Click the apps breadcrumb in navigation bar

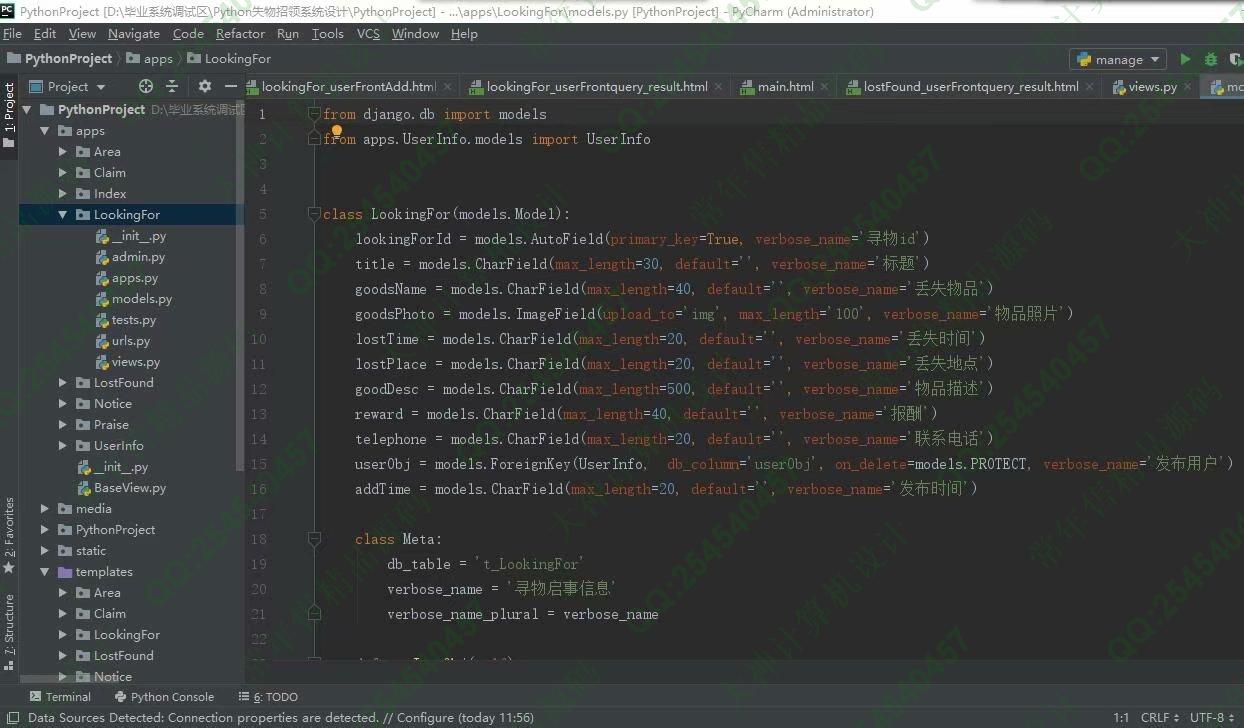[150, 59]
